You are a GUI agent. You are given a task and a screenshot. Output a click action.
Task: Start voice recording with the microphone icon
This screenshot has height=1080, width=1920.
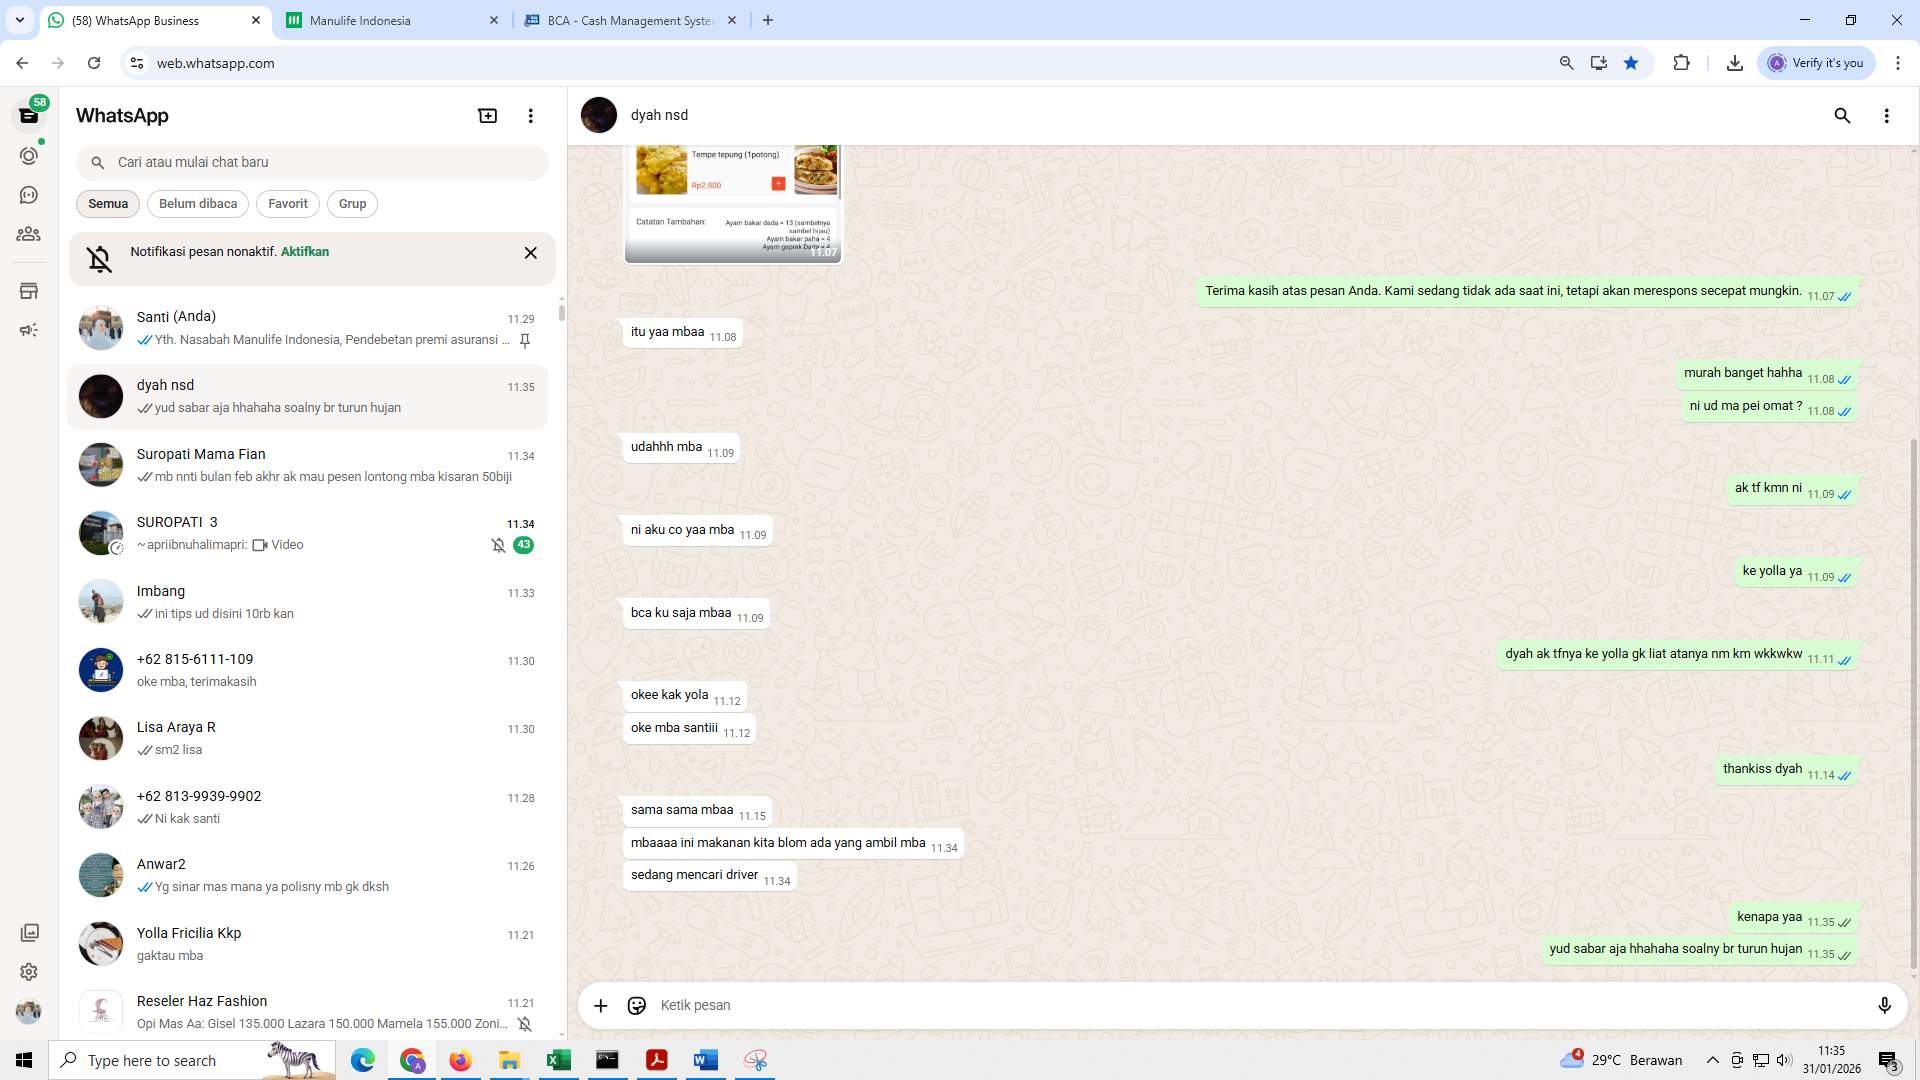click(1885, 1005)
